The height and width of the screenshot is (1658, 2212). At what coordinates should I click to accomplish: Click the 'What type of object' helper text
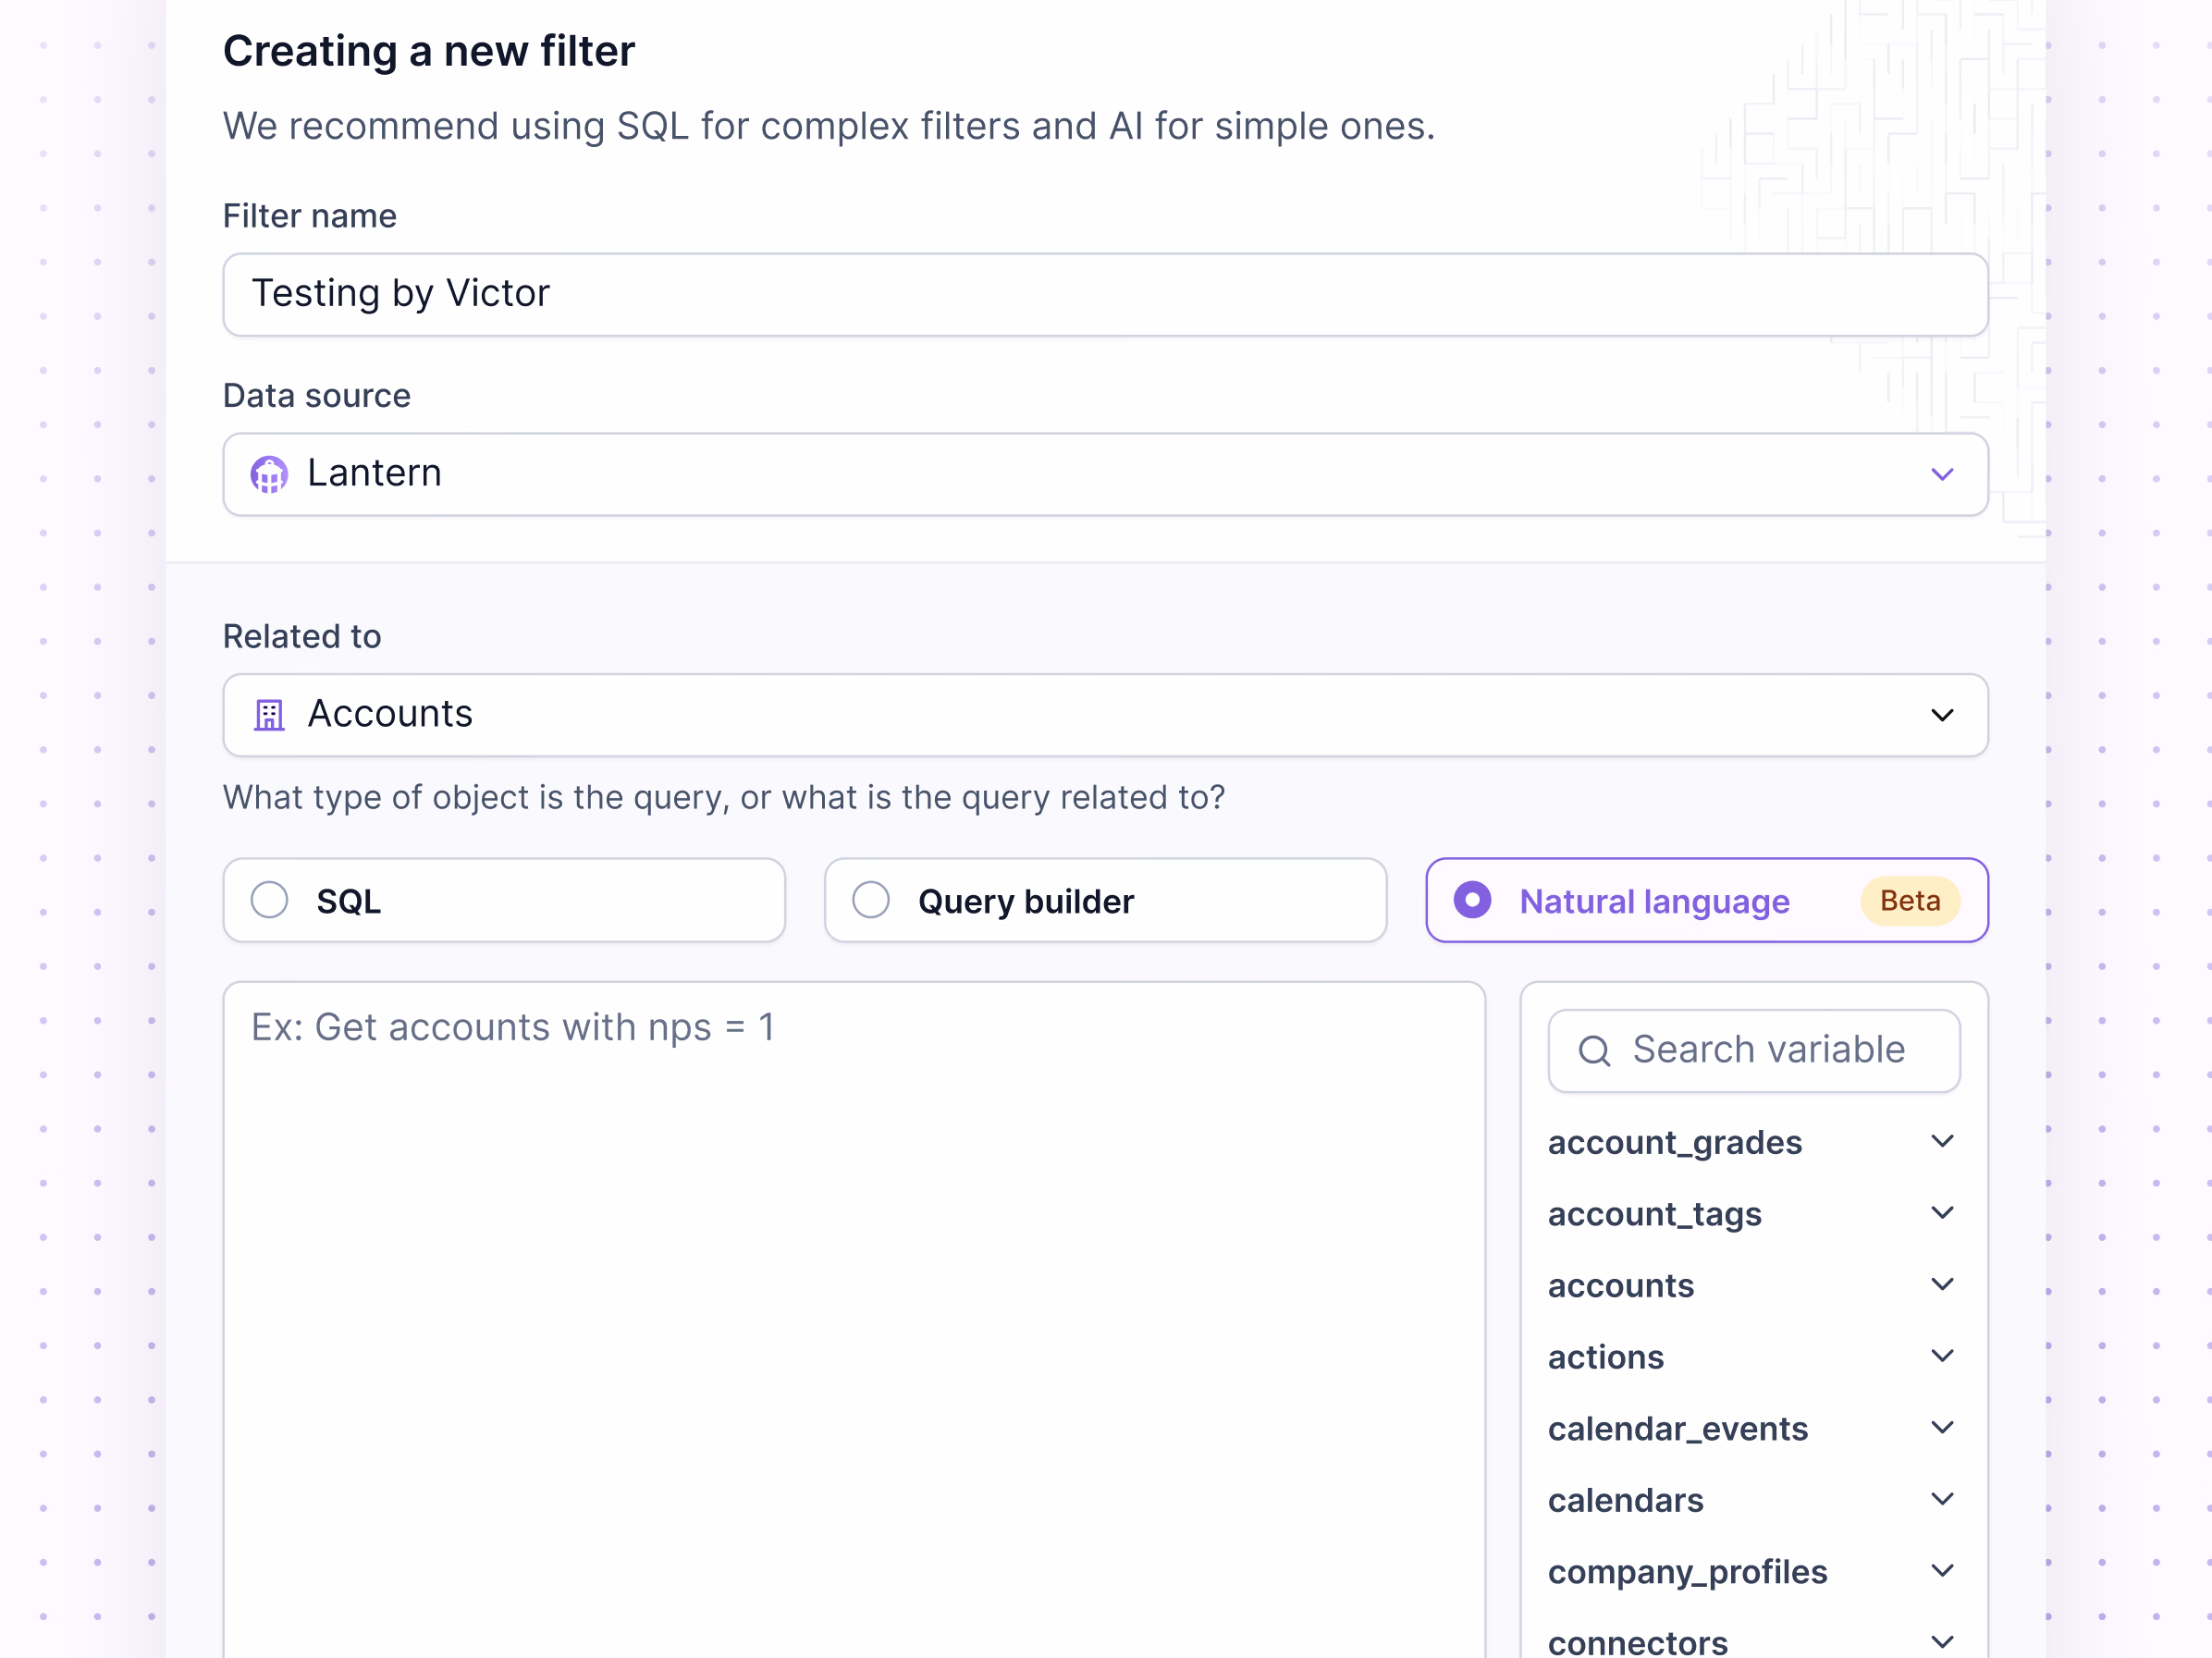(724, 797)
